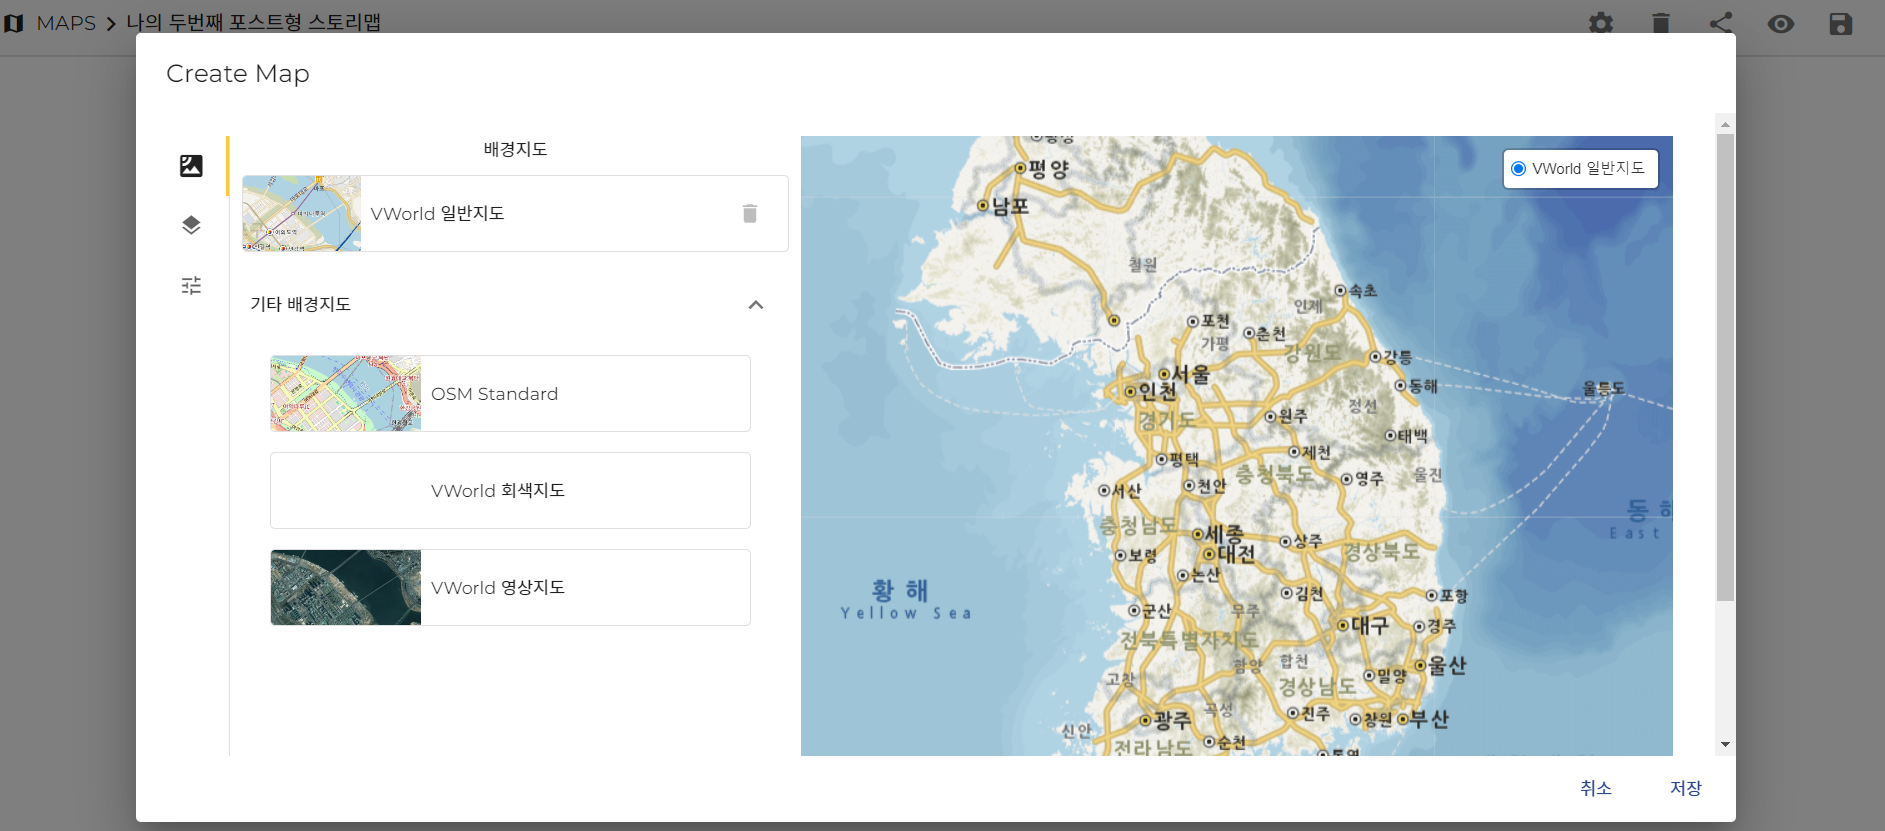The image size is (1885, 831).
Task: Toggle the preview eye icon
Action: 1781,23
